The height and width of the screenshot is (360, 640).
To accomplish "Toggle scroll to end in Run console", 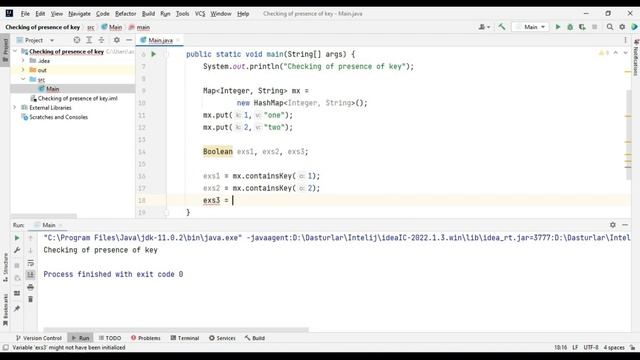I will pos(31,275).
